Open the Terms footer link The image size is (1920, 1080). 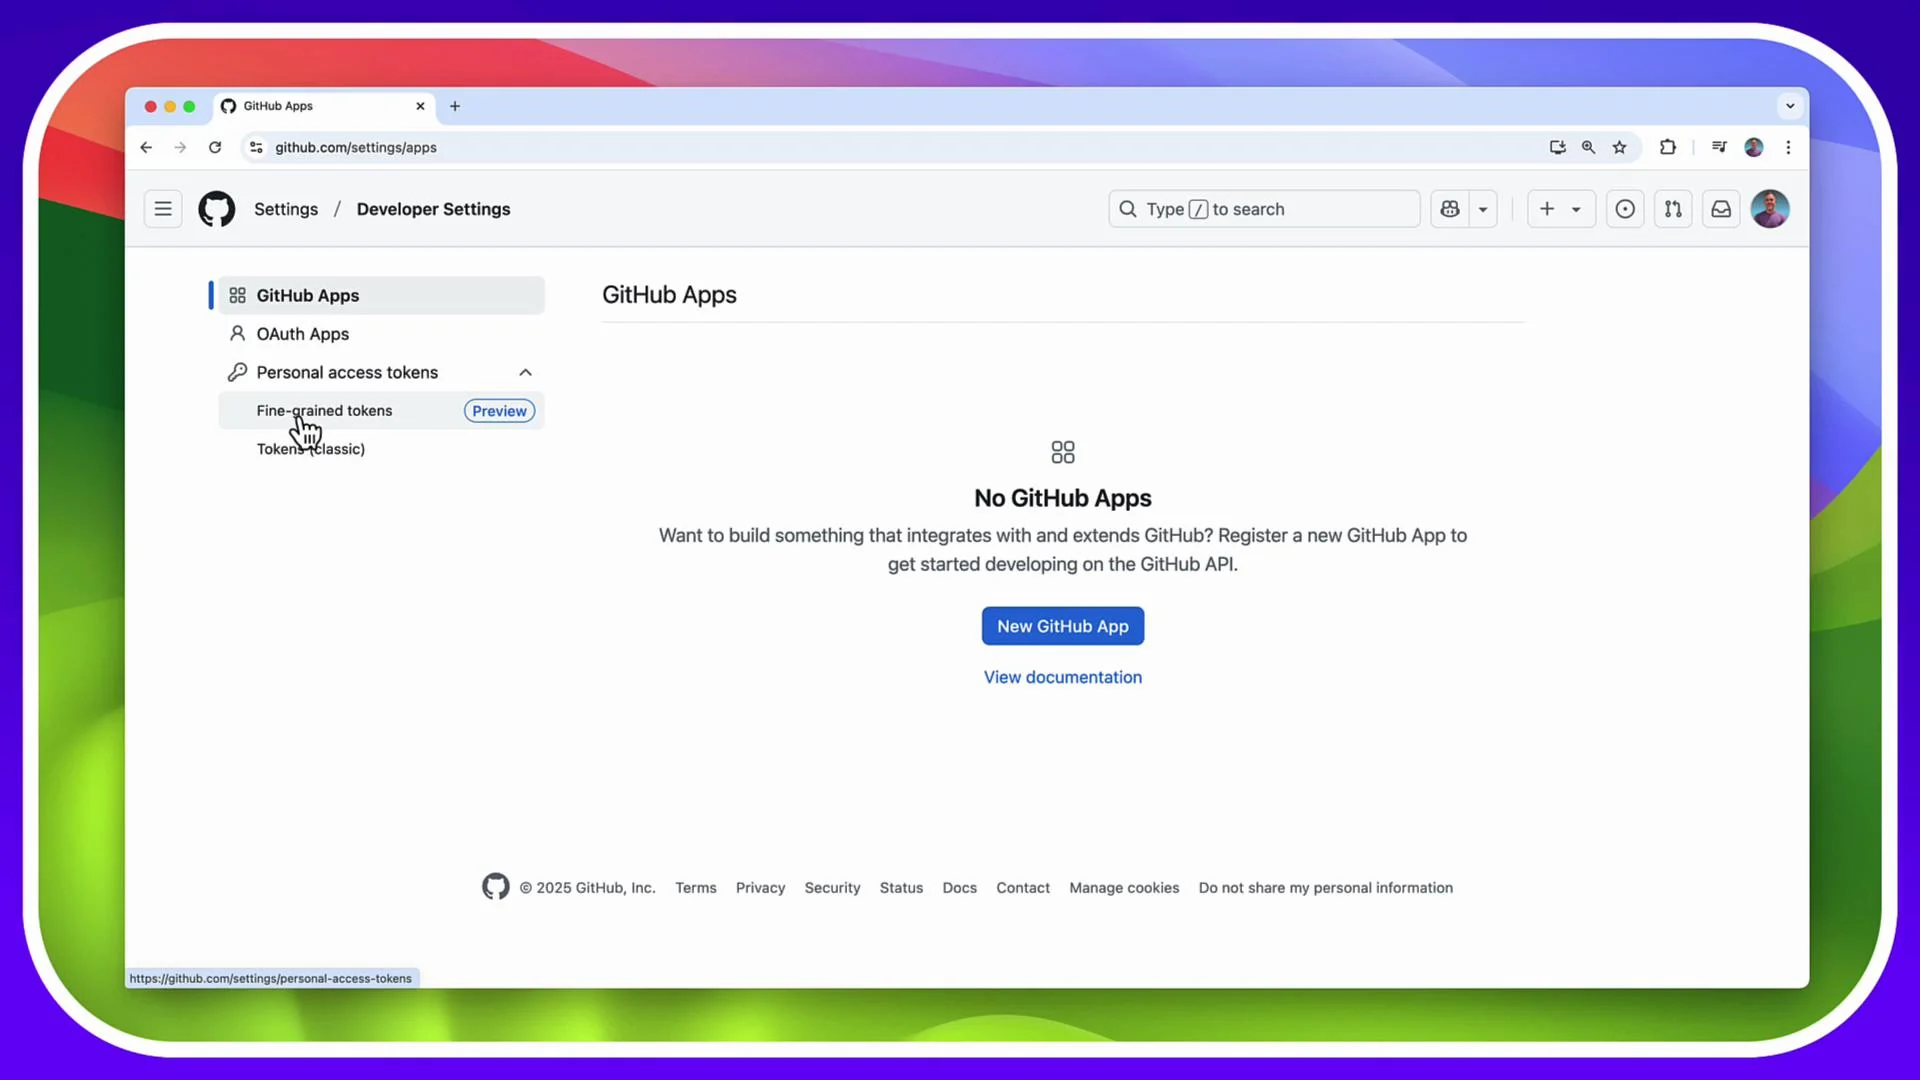(x=695, y=888)
